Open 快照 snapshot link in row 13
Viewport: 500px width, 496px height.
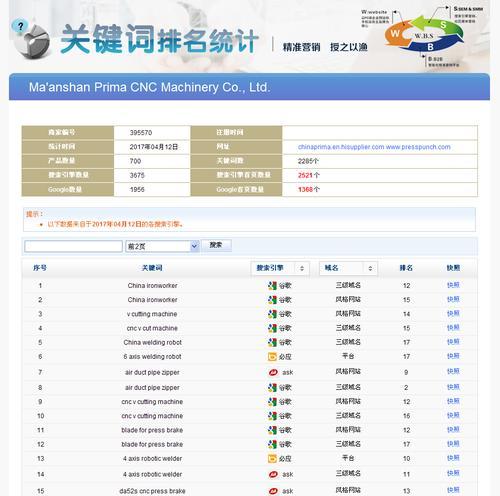coord(453,458)
